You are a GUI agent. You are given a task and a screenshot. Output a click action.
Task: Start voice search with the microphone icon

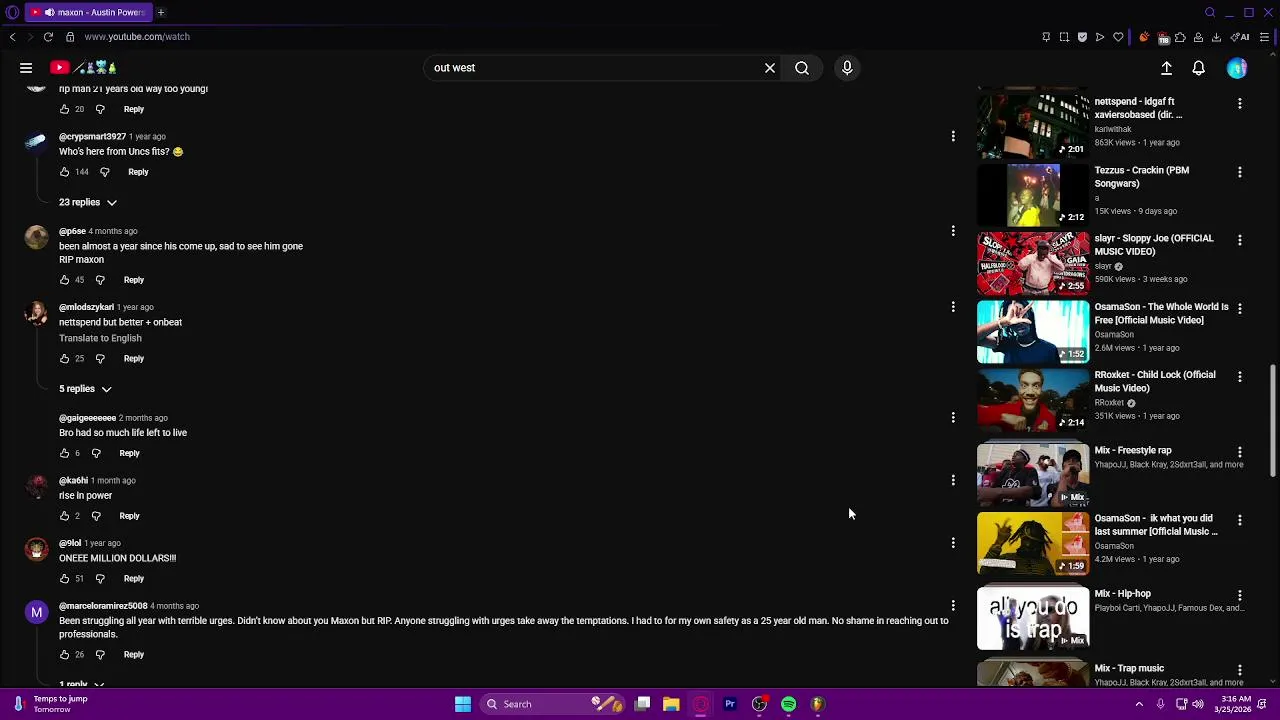pyautogui.click(x=847, y=68)
